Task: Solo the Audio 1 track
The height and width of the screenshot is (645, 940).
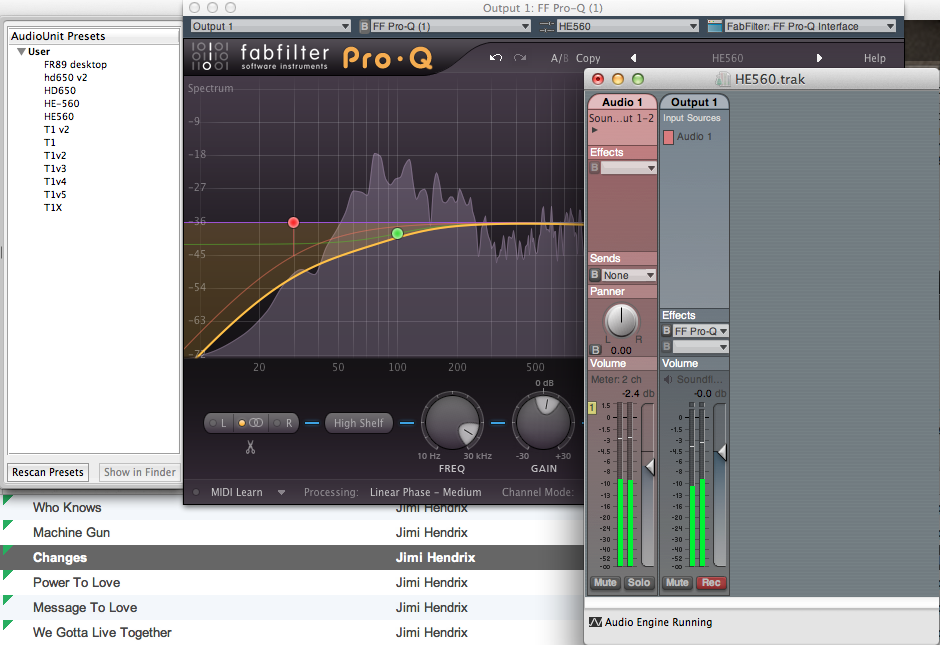Action: point(638,583)
